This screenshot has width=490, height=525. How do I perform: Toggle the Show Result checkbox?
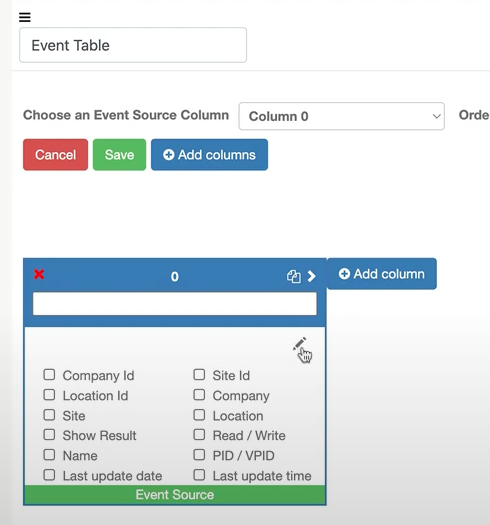49,435
